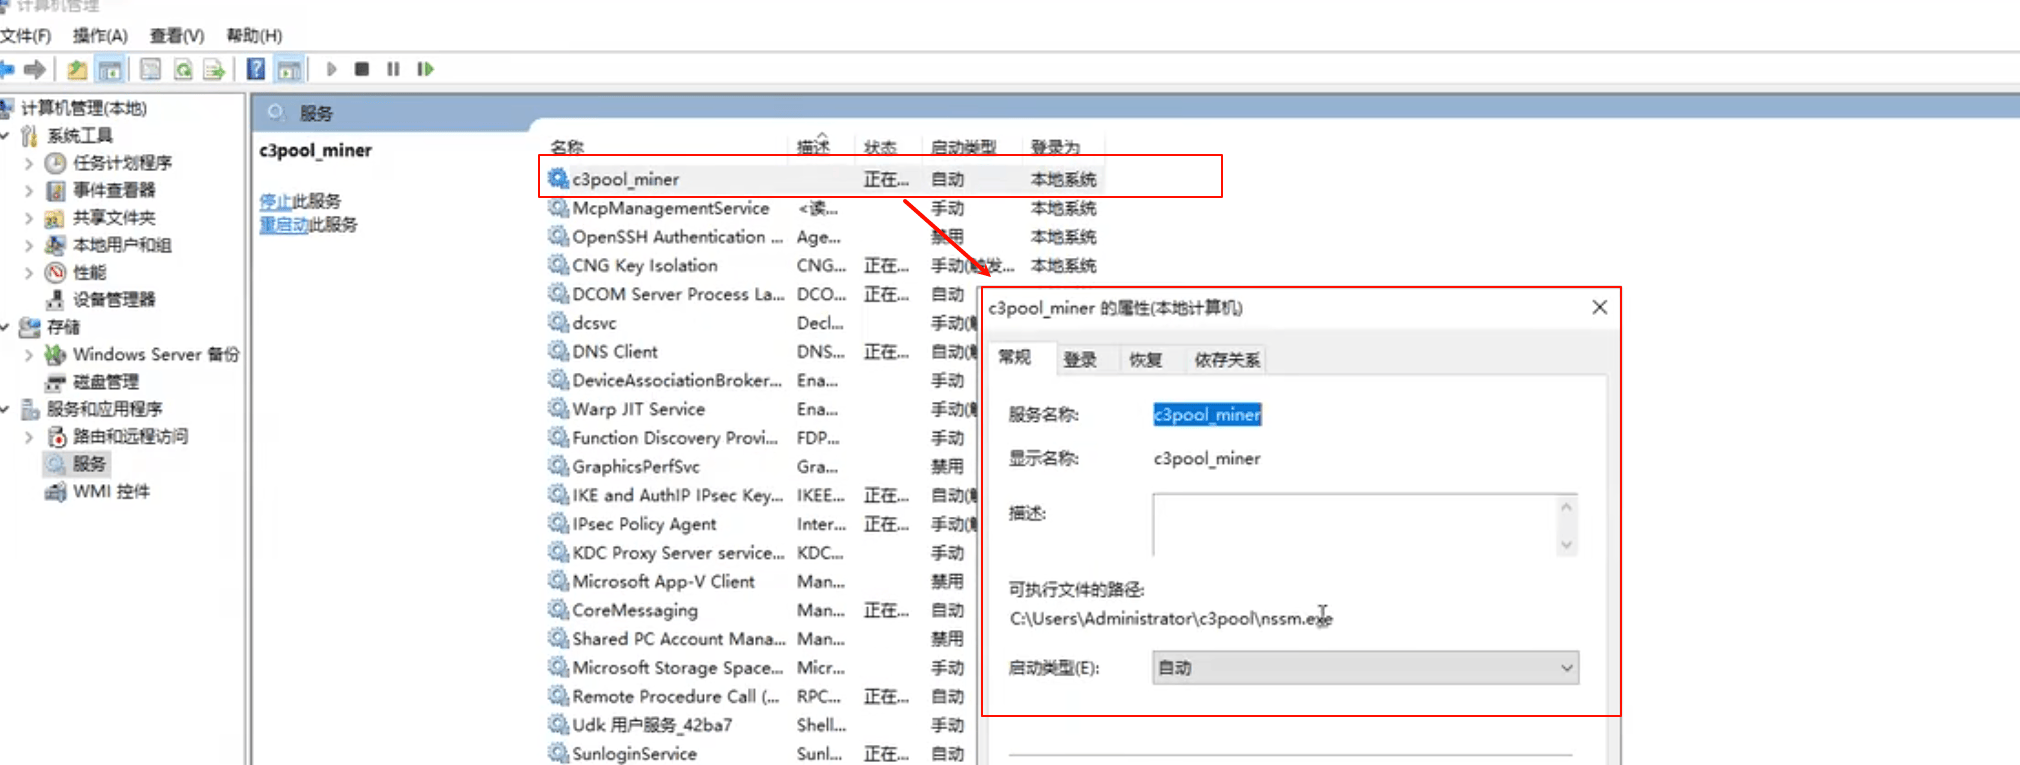The height and width of the screenshot is (765, 2020).
Task: Click the 任务计划程序 clock icon
Action: click(56, 163)
